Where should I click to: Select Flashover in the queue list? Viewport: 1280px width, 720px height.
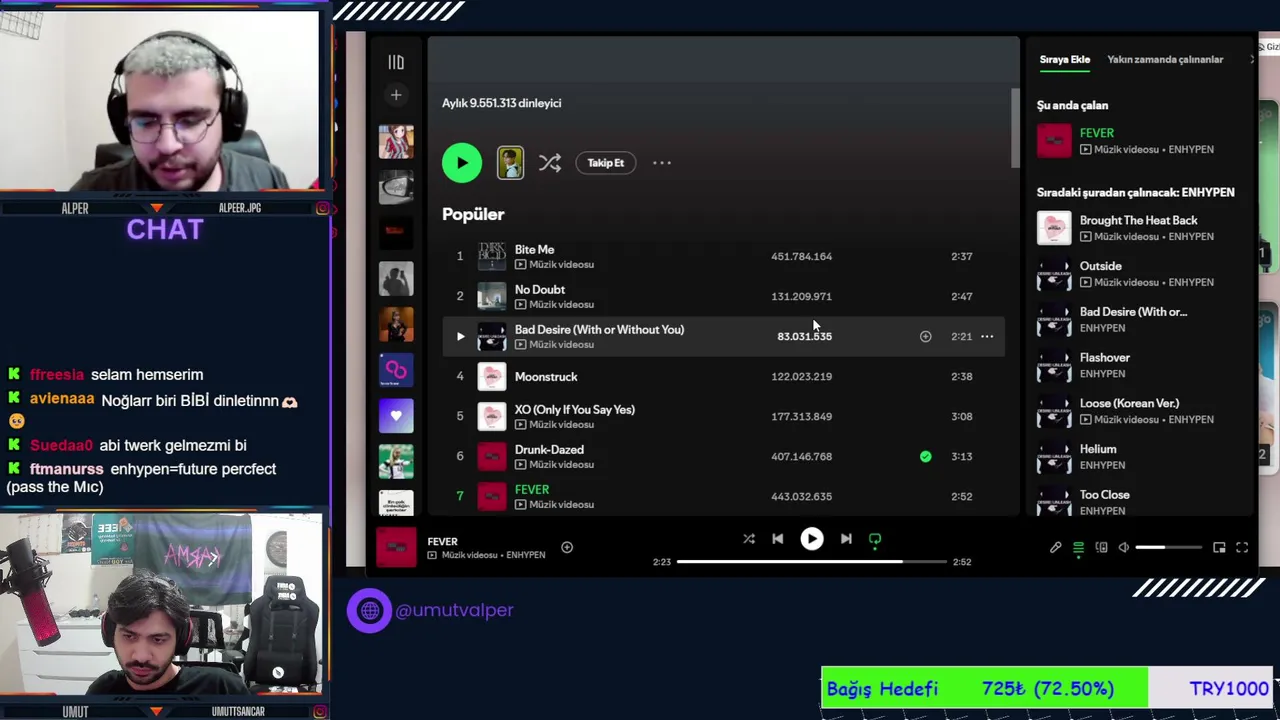coord(1104,357)
